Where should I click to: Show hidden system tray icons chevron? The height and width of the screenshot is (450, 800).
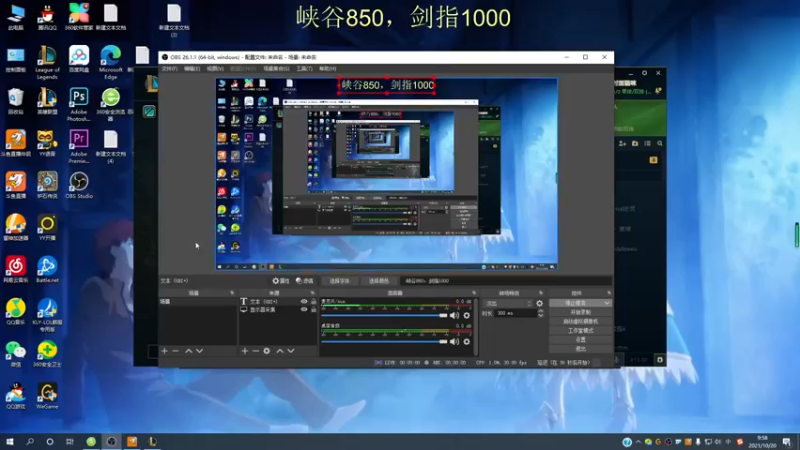click(x=638, y=442)
